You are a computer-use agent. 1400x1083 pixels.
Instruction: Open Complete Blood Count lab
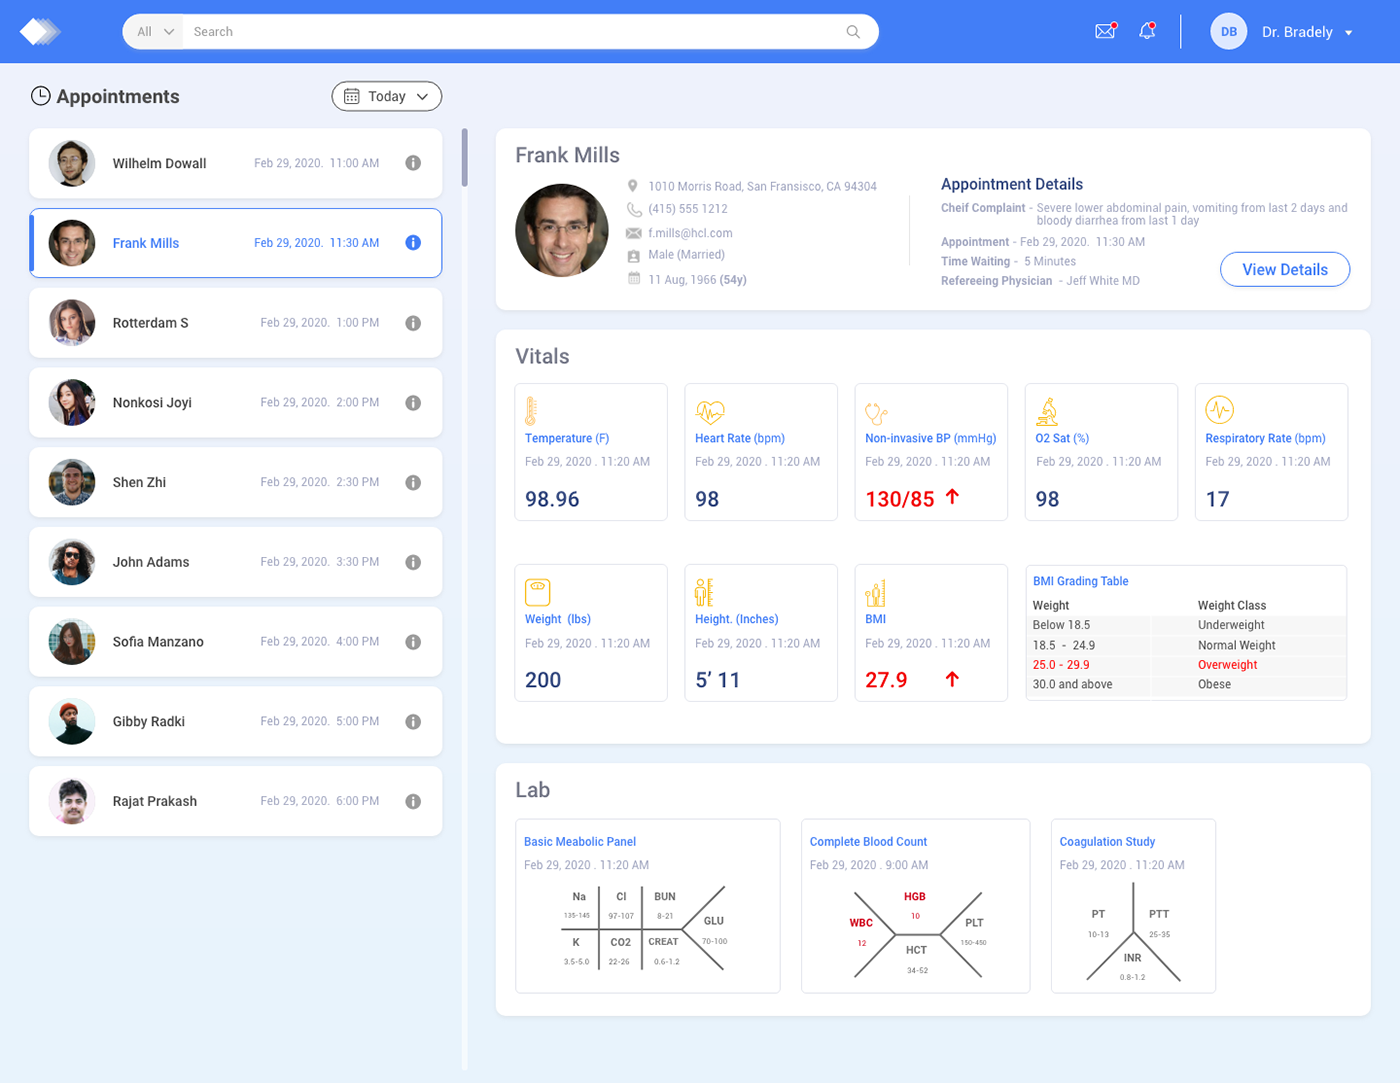click(x=916, y=906)
